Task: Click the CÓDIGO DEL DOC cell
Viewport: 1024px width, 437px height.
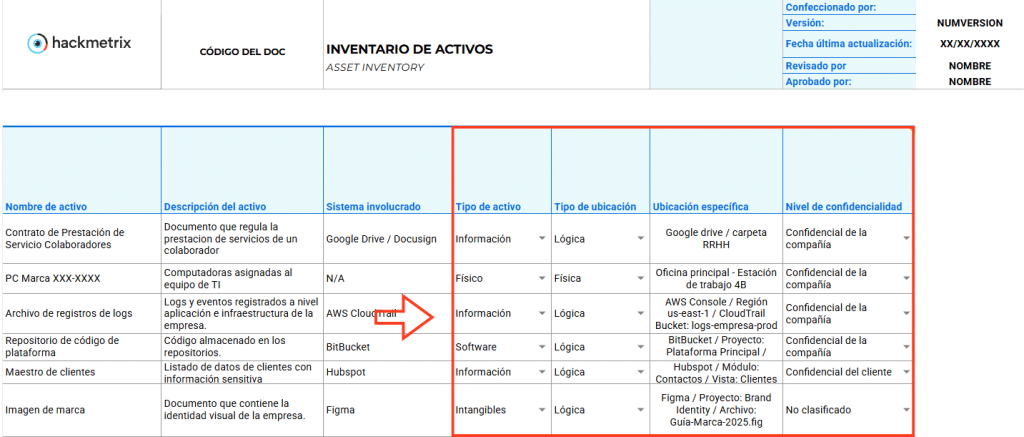Action: 242,51
